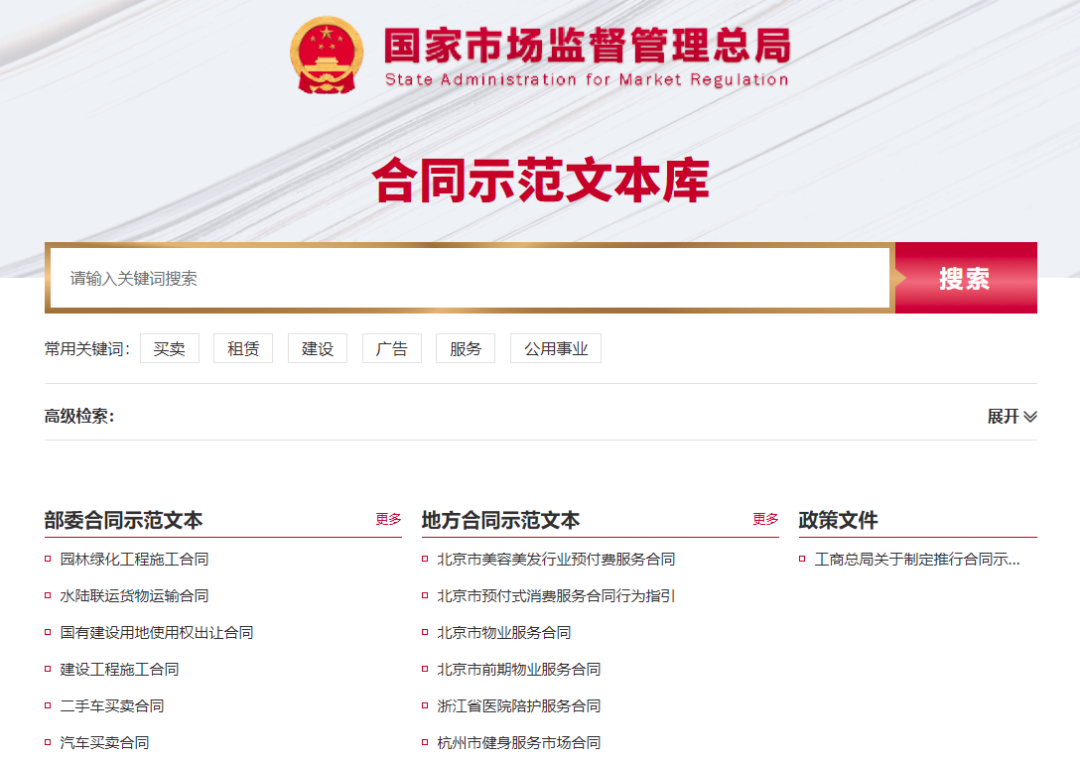The height and width of the screenshot is (760, 1080).
Task: Click the national emblem logo icon
Action: 328,54
